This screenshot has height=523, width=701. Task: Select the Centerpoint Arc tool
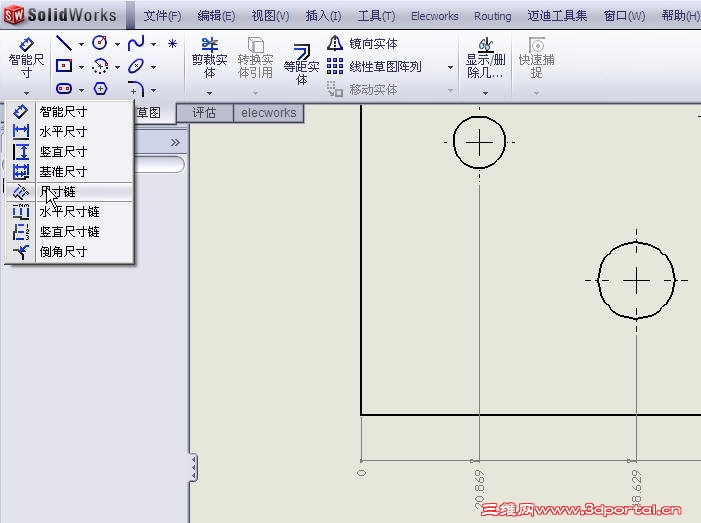pyautogui.click(x=100, y=67)
